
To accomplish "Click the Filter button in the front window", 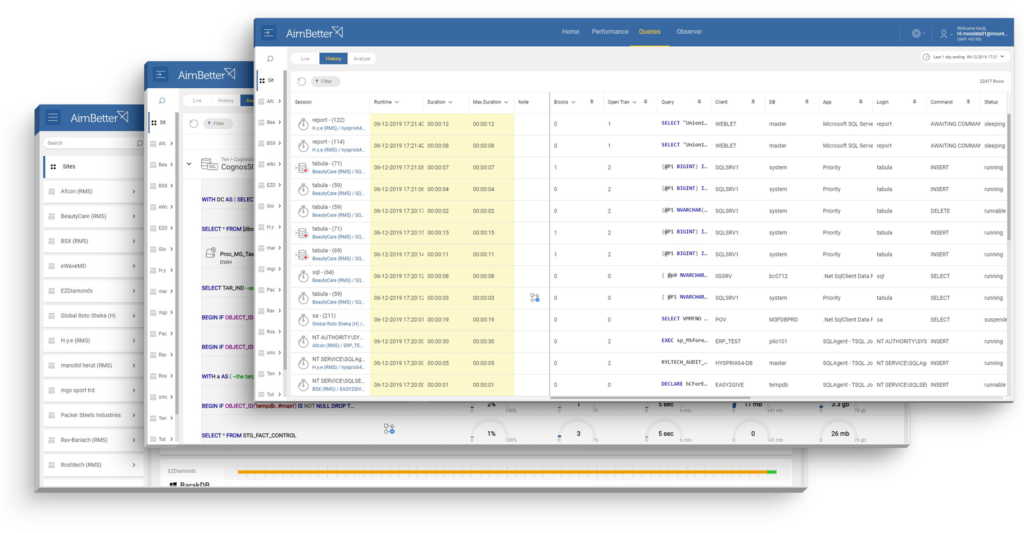I will (325, 82).
